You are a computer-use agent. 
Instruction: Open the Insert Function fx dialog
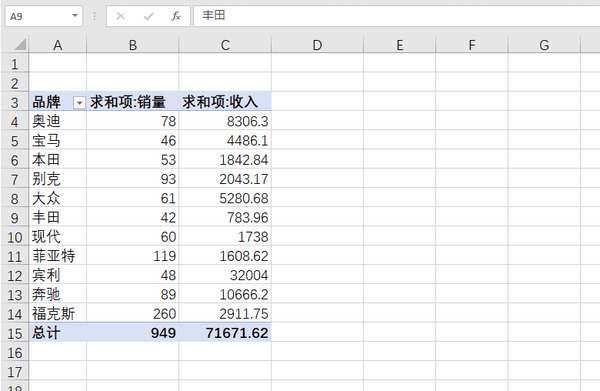(176, 16)
